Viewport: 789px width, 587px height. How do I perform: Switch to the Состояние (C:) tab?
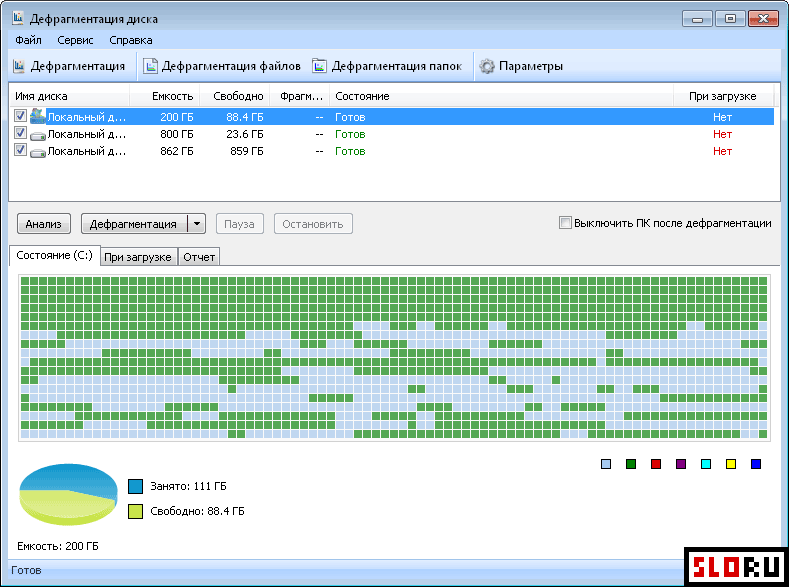(x=55, y=255)
